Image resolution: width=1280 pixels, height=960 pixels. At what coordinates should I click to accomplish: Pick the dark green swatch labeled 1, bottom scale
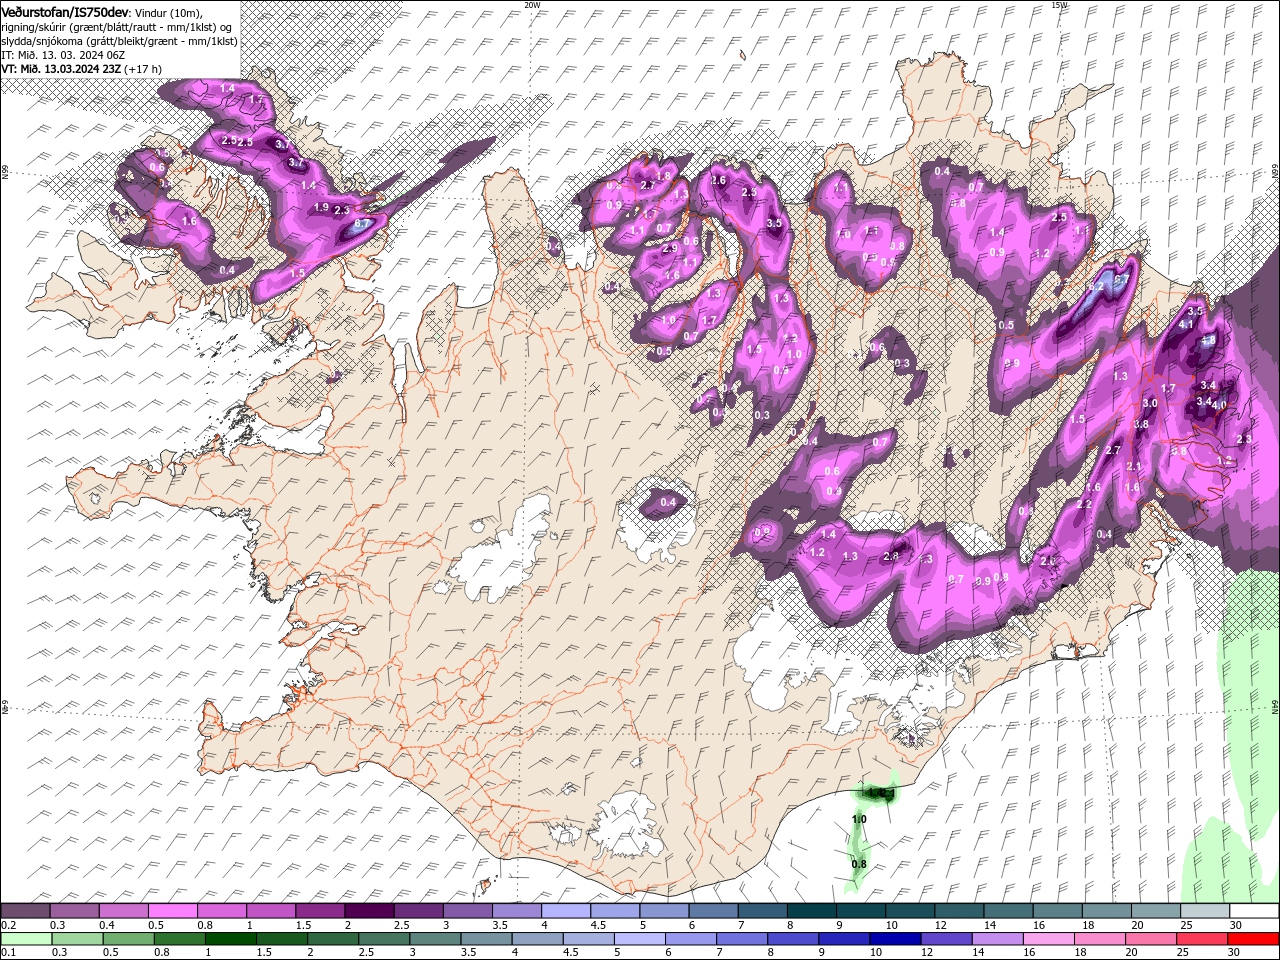[230, 939]
